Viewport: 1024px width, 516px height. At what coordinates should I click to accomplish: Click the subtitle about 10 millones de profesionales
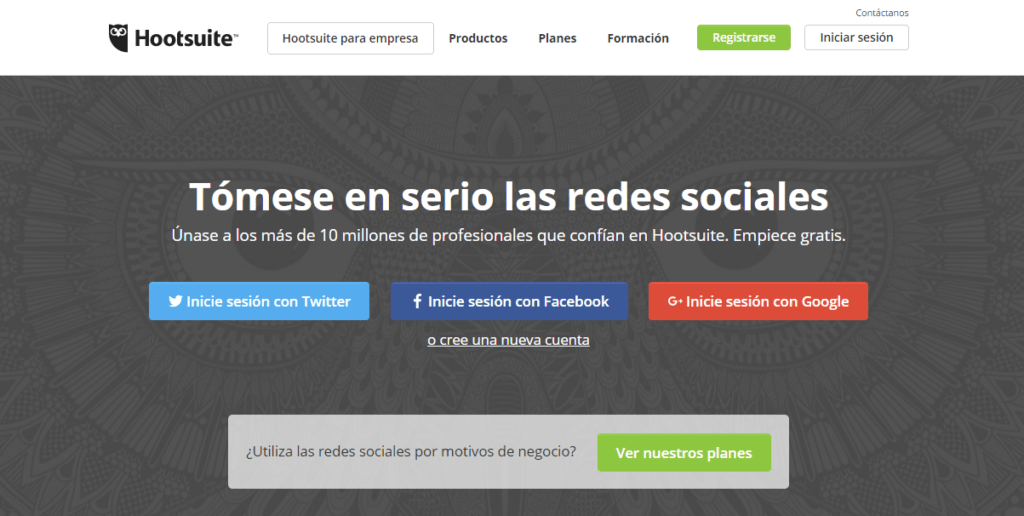point(509,235)
